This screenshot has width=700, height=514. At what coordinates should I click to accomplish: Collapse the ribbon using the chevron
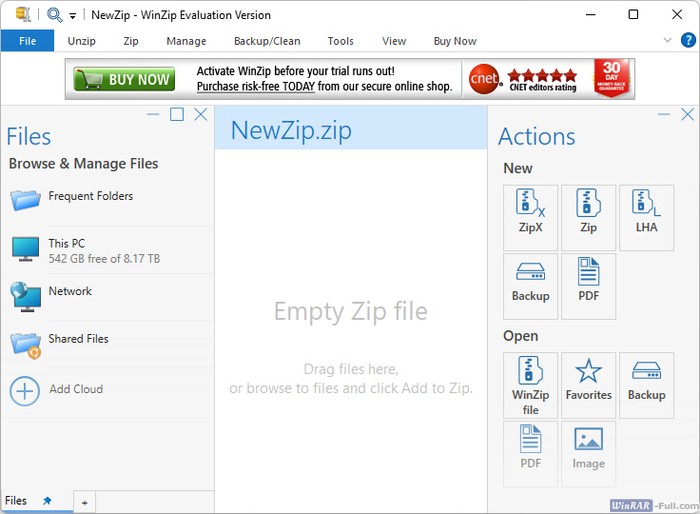click(668, 41)
